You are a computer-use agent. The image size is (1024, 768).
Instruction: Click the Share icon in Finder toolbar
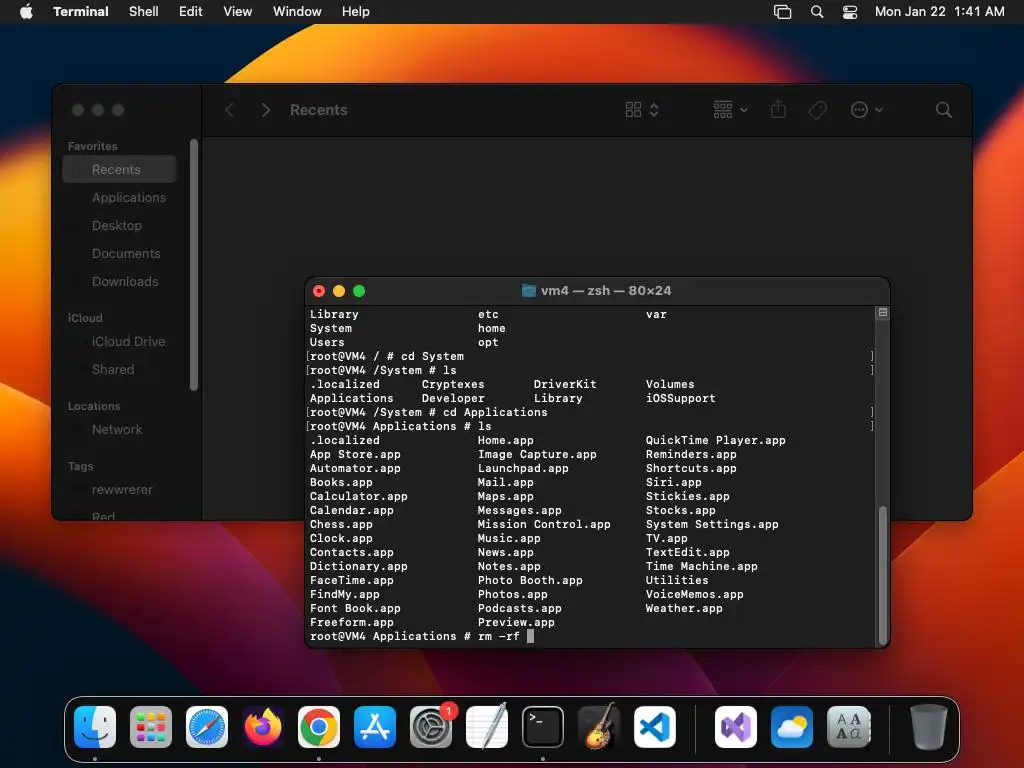(778, 109)
